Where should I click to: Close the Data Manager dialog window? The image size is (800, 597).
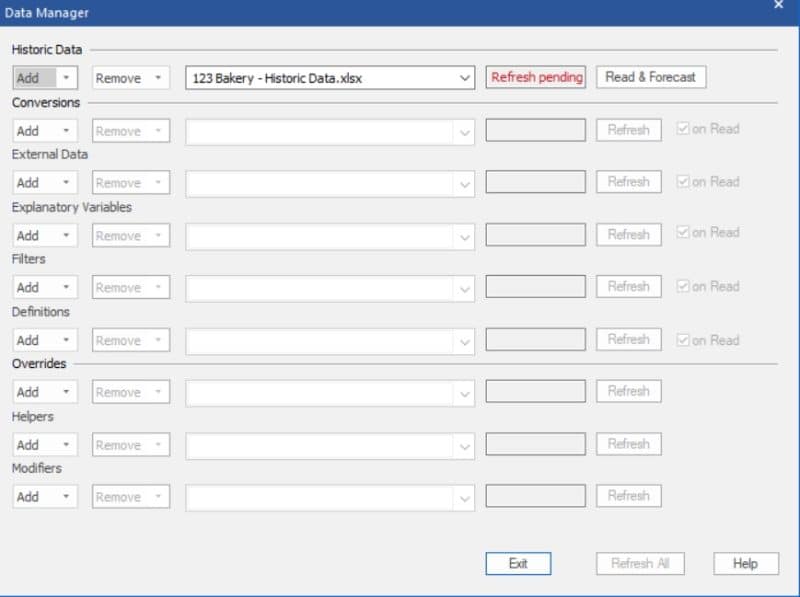click(x=779, y=5)
